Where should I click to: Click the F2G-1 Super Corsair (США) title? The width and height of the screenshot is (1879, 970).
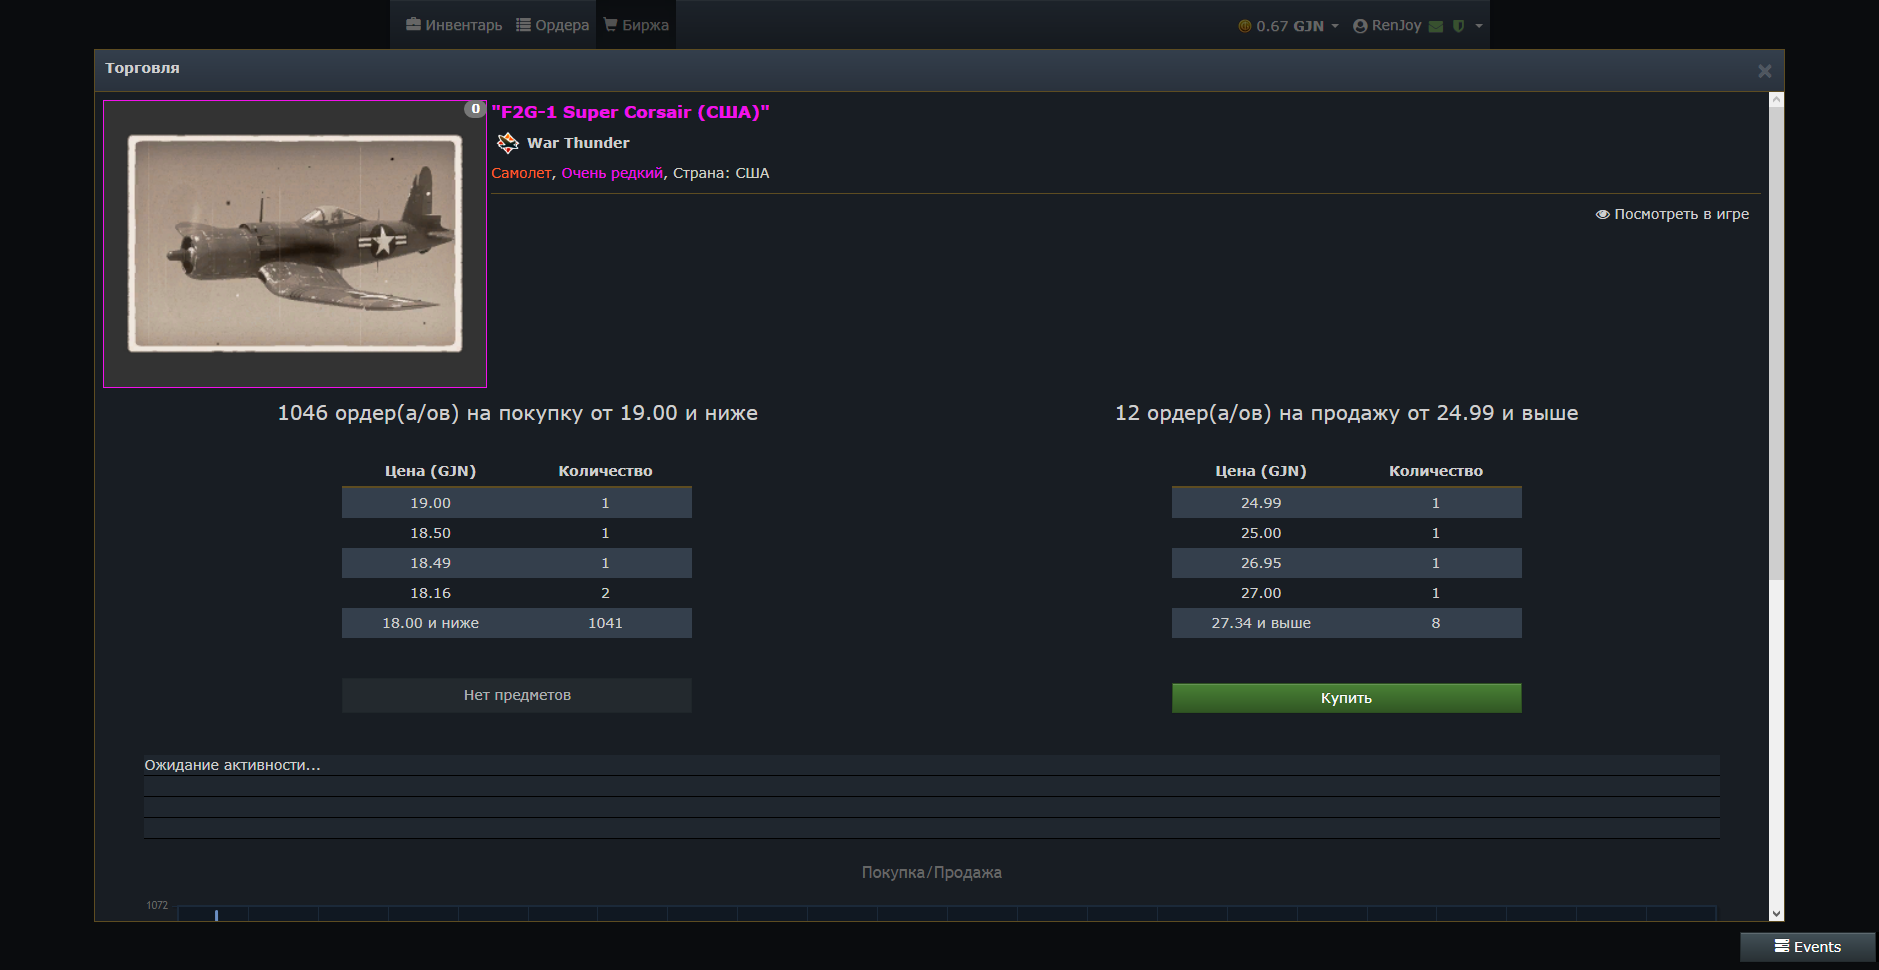[630, 112]
